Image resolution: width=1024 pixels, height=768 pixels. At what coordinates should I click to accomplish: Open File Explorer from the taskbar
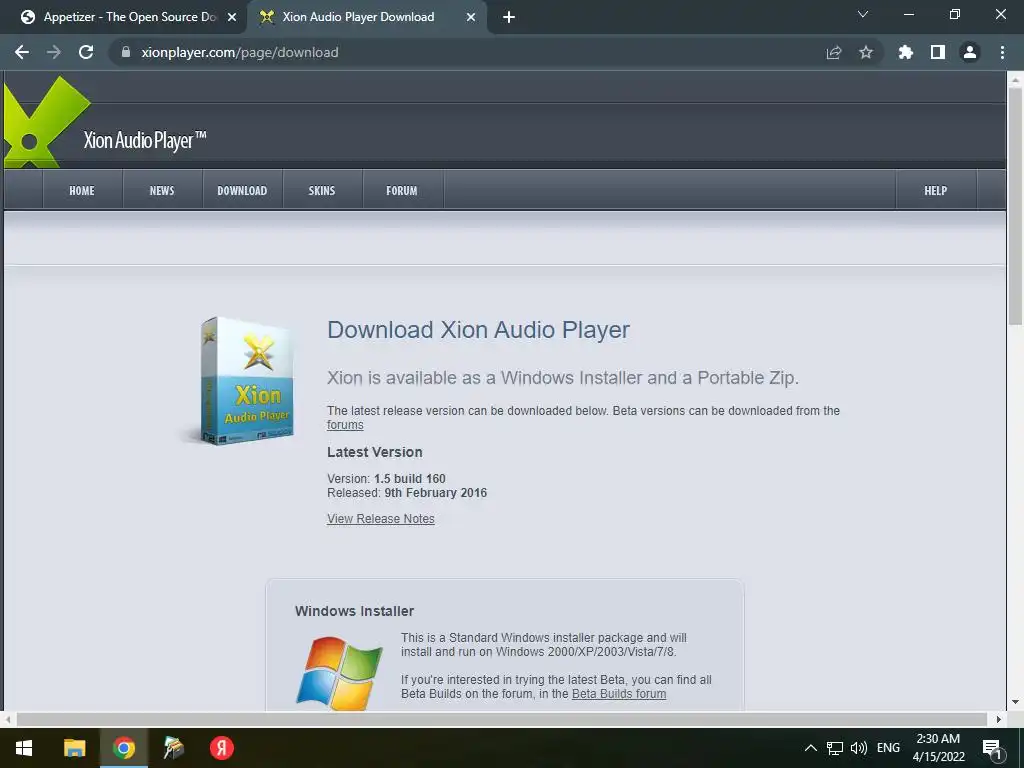(x=74, y=748)
